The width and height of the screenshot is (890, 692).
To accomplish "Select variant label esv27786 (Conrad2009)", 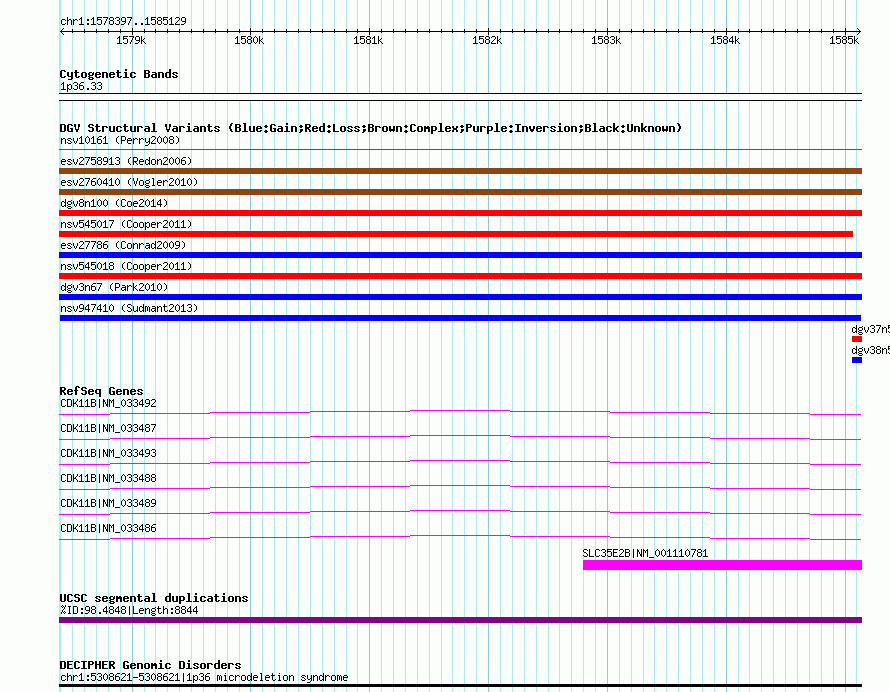I will (x=123, y=245).
